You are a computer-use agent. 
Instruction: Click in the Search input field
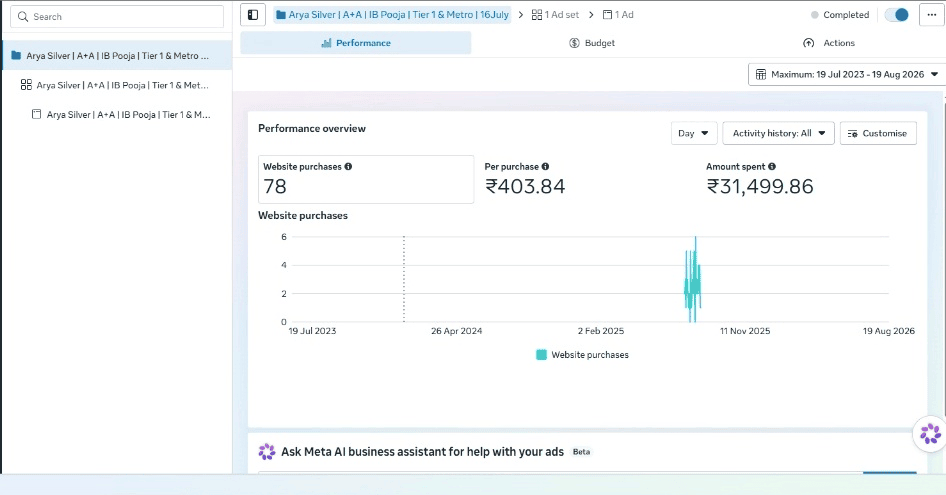point(117,17)
